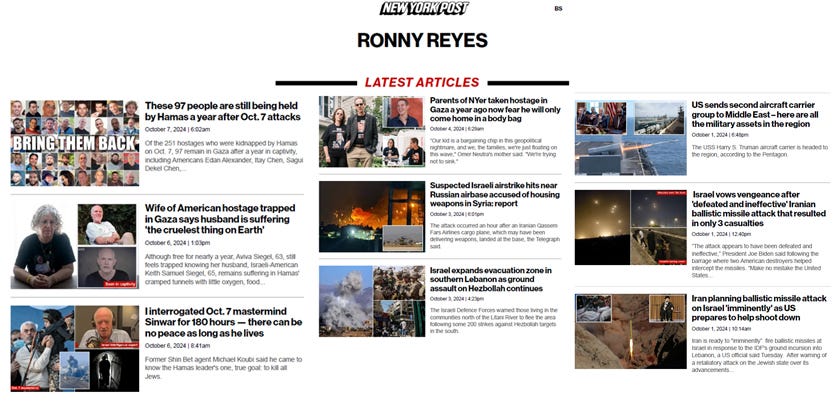
Task: Click the summary 'The USS Harry S. Truman aircraft carrier'
Action: (760, 151)
